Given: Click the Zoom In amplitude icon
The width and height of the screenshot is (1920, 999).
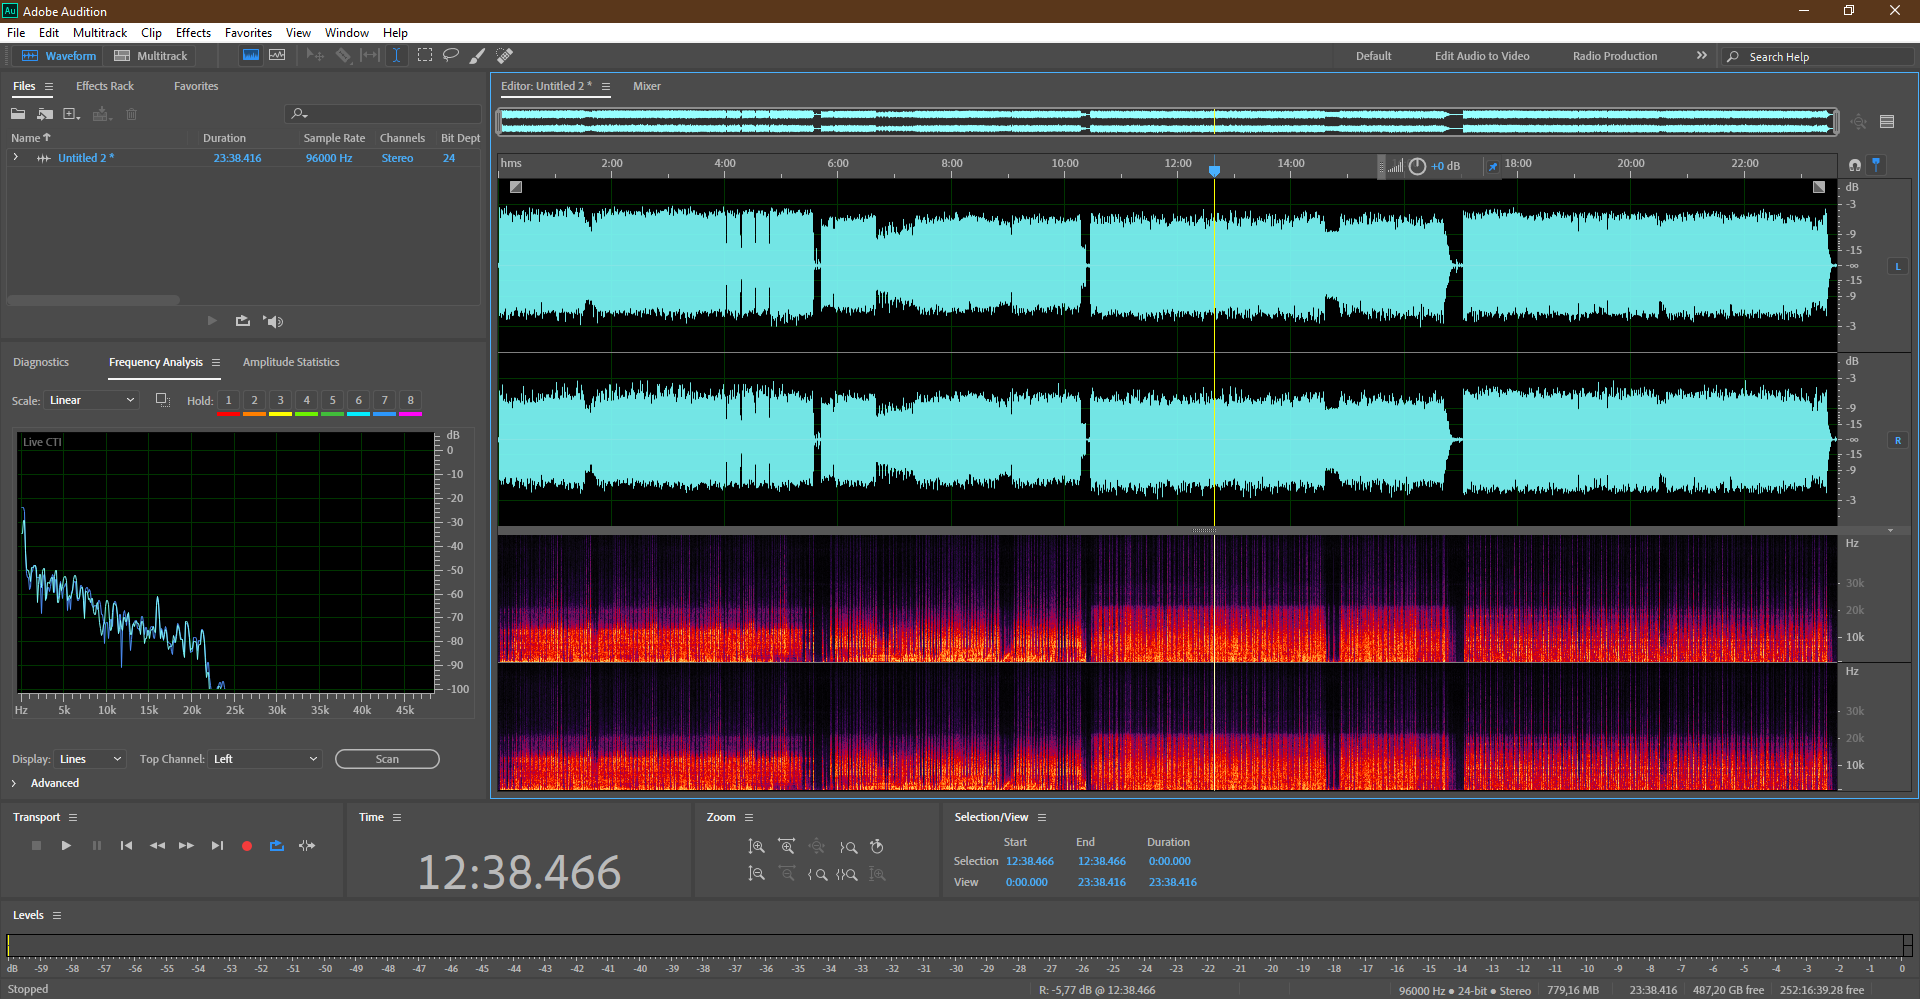Looking at the screenshot, I should pos(757,847).
